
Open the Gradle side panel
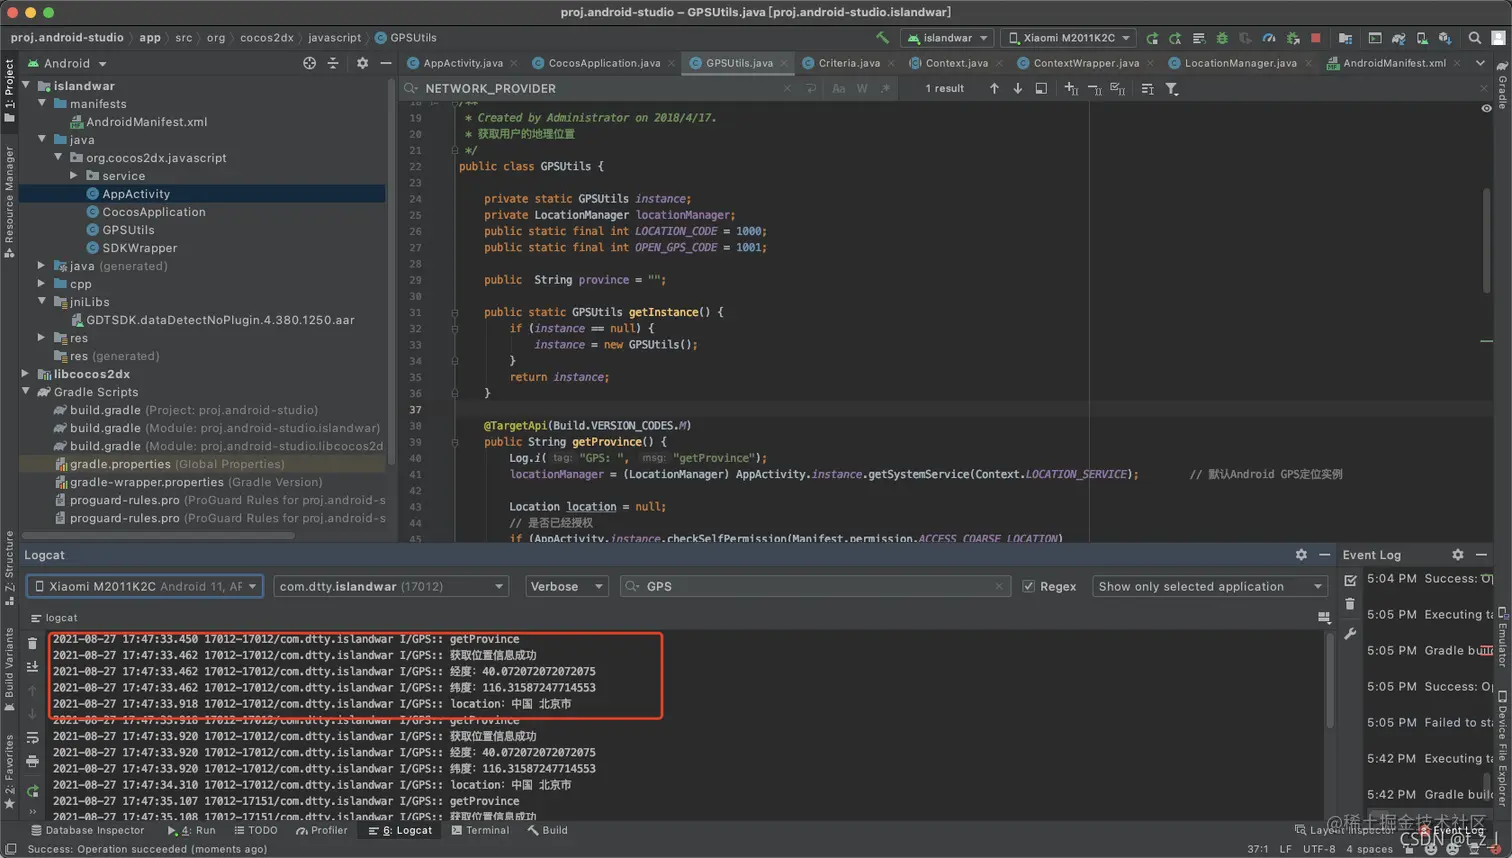tap(1501, 86)
